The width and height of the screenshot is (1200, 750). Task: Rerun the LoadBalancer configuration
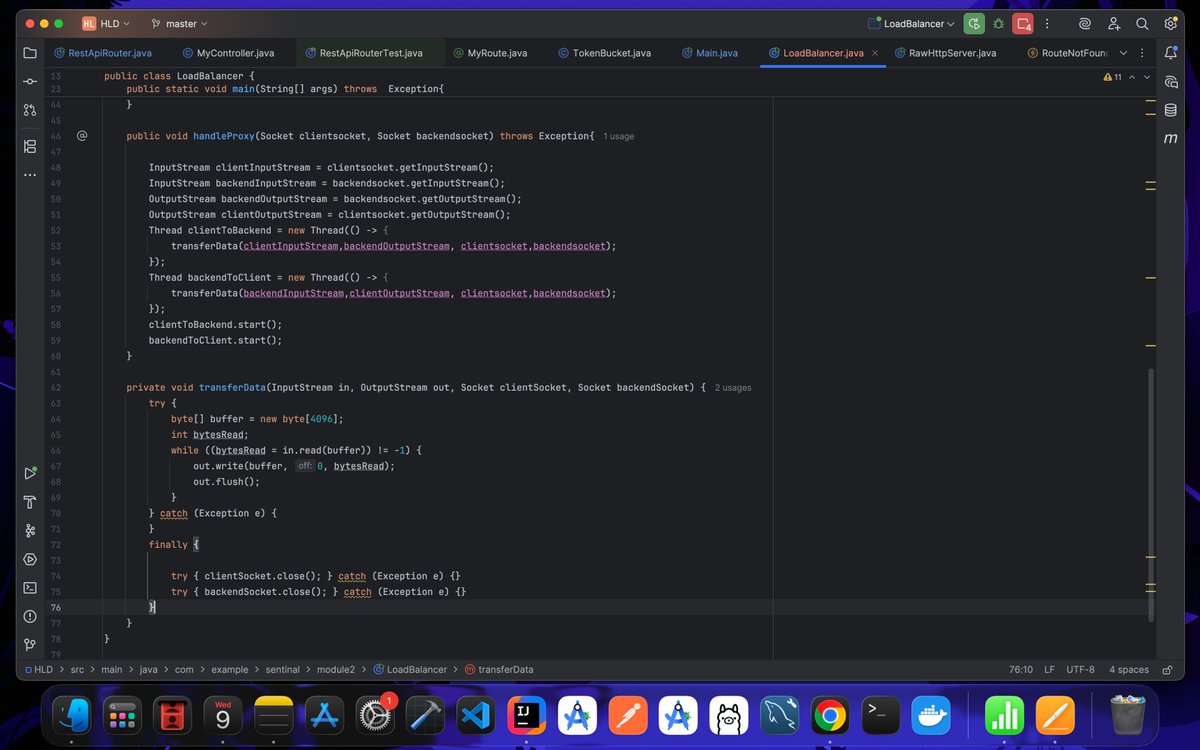pos(974,23)
